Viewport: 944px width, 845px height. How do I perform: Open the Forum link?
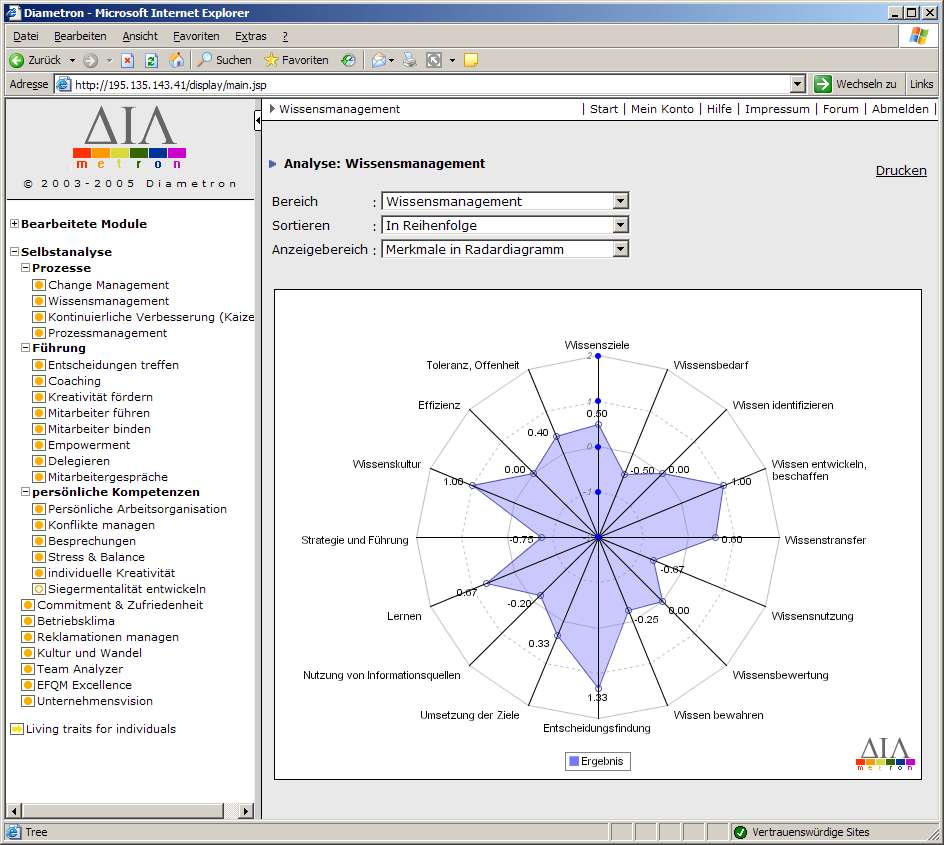pos(840,109)
